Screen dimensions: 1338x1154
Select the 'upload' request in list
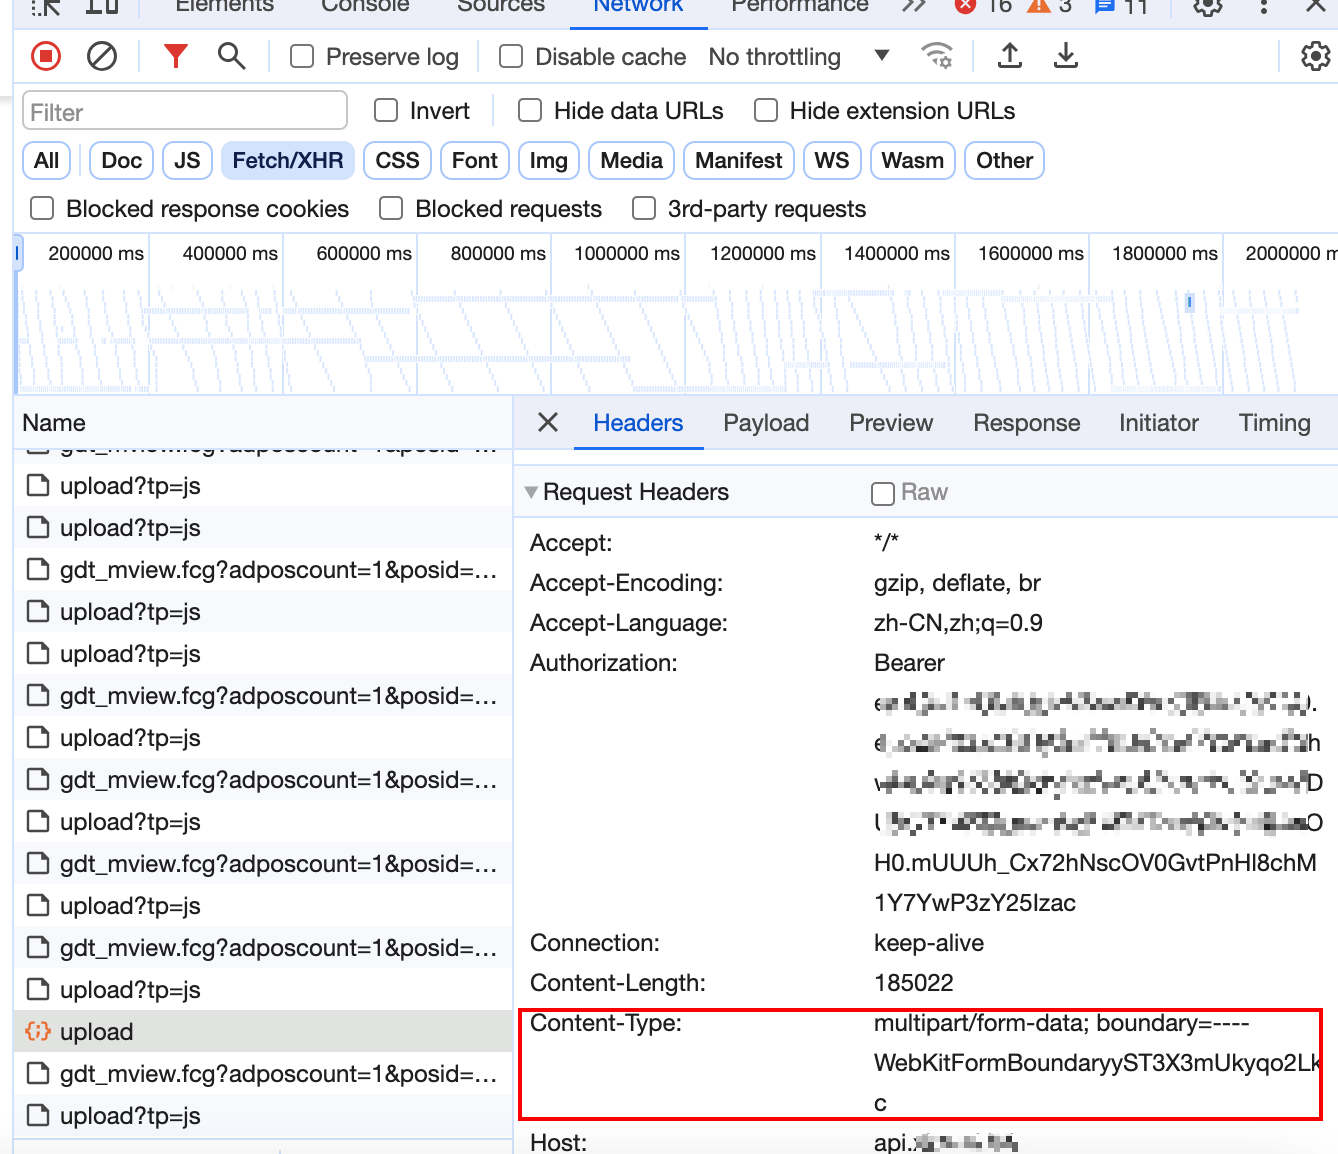tap(97, 1032)
